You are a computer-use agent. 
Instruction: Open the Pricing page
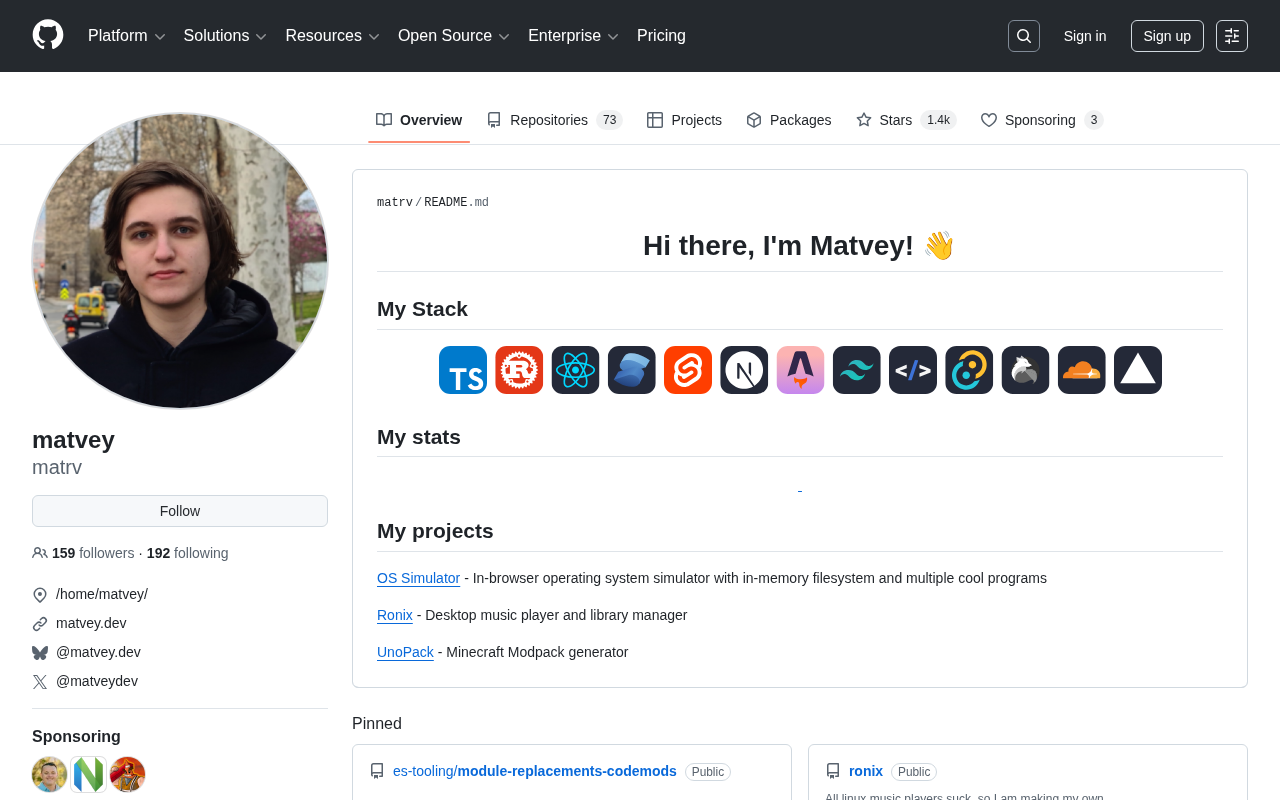[661, 36]
